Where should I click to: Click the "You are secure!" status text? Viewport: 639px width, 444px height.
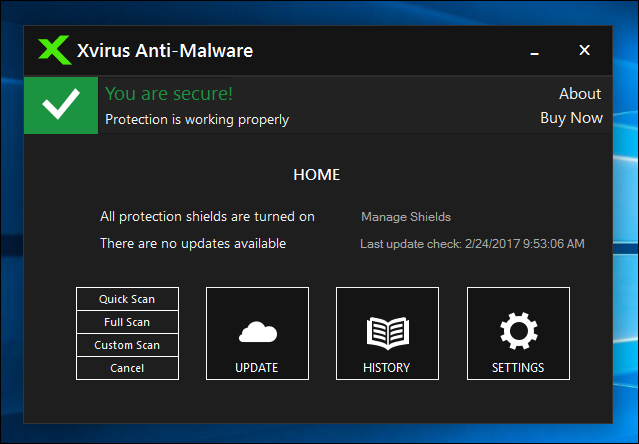pyautogui.click(x=169, y=94)
